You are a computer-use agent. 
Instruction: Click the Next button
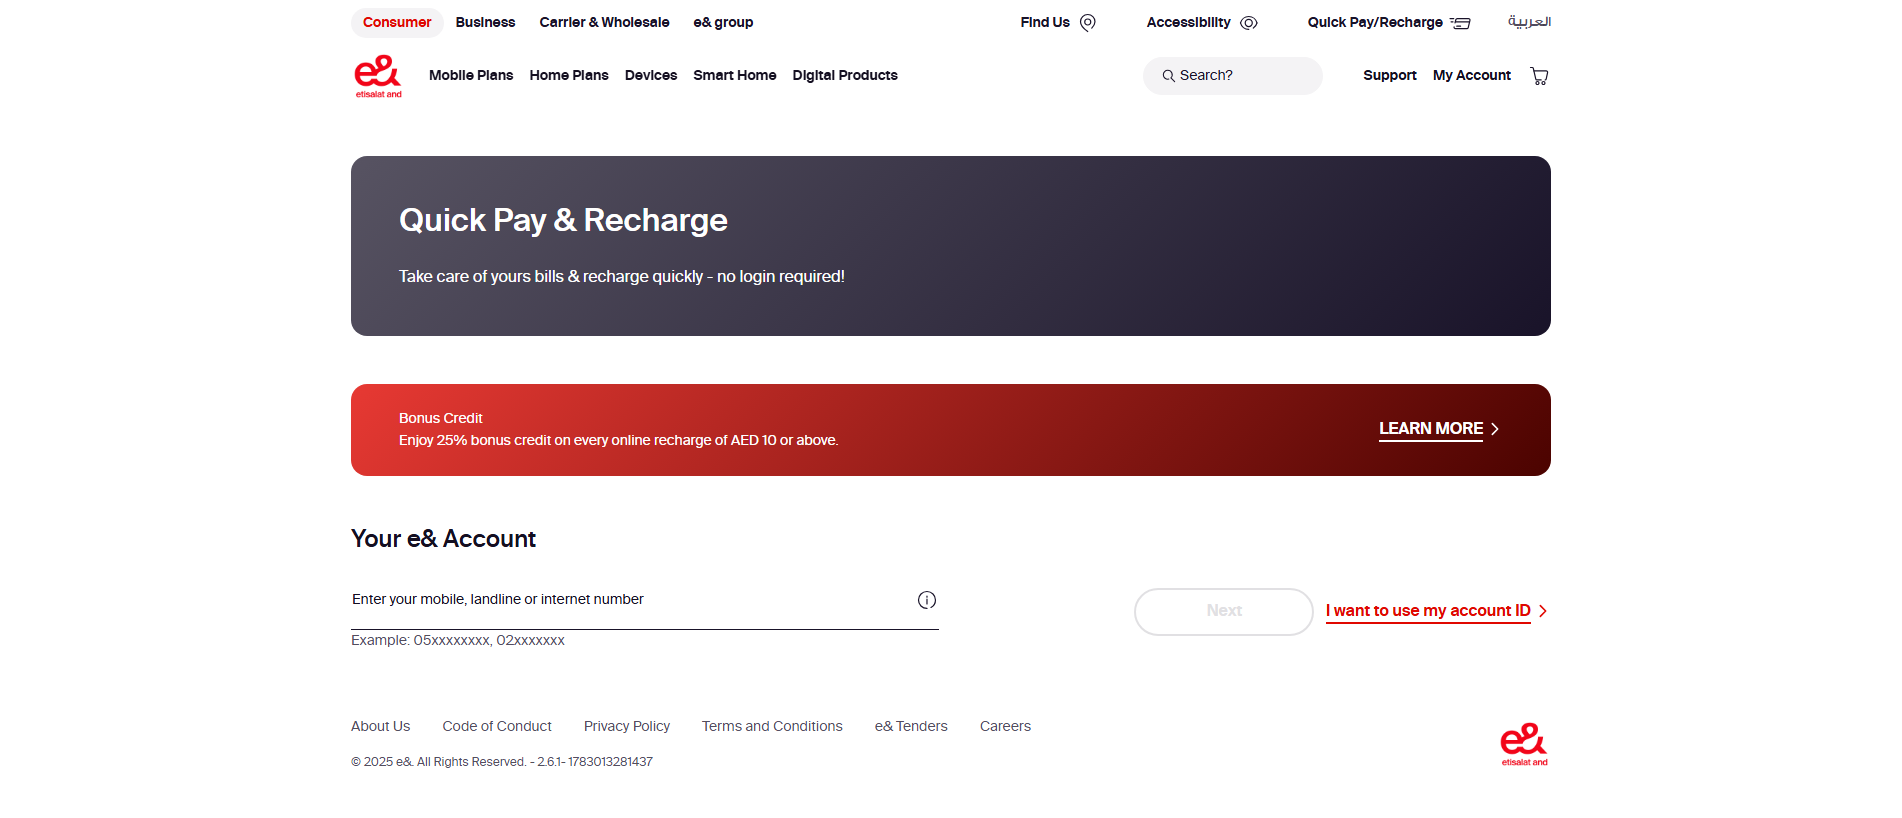[1224, 611]
